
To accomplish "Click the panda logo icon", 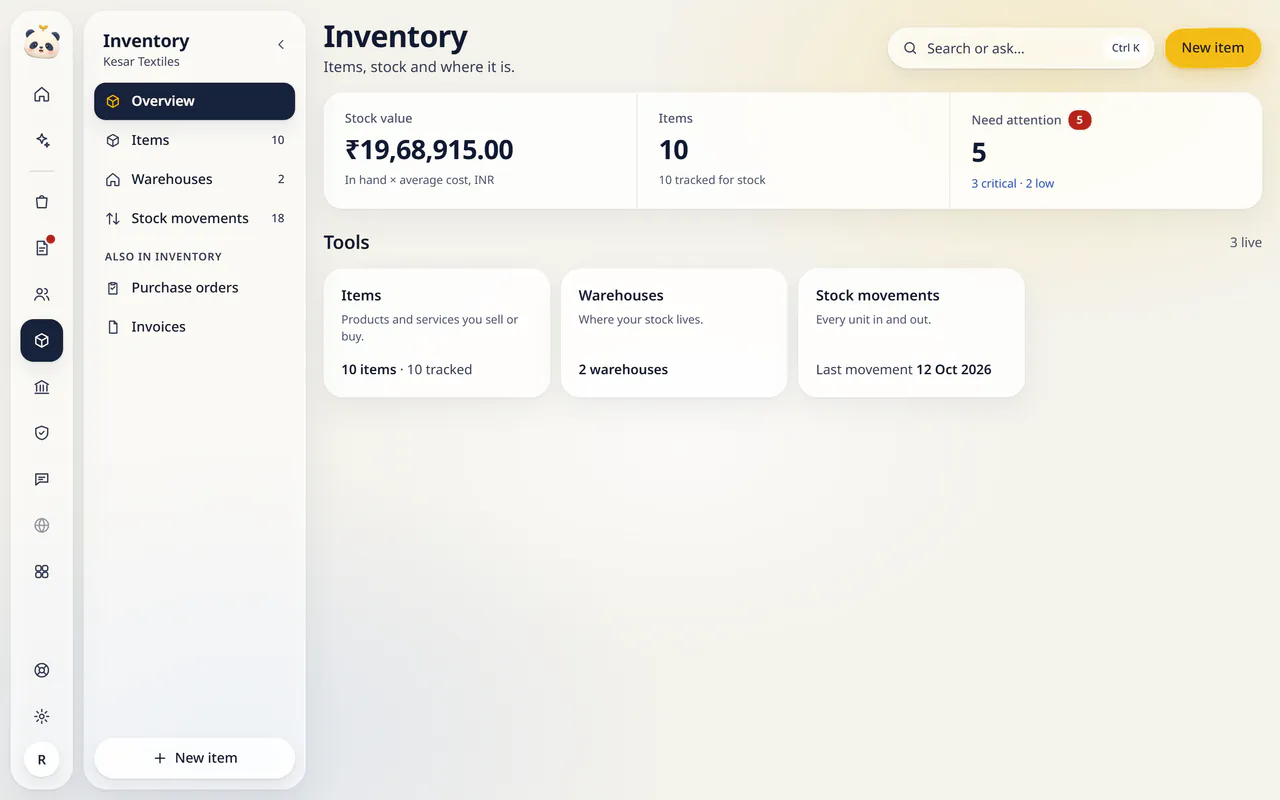I will (42, 42).
